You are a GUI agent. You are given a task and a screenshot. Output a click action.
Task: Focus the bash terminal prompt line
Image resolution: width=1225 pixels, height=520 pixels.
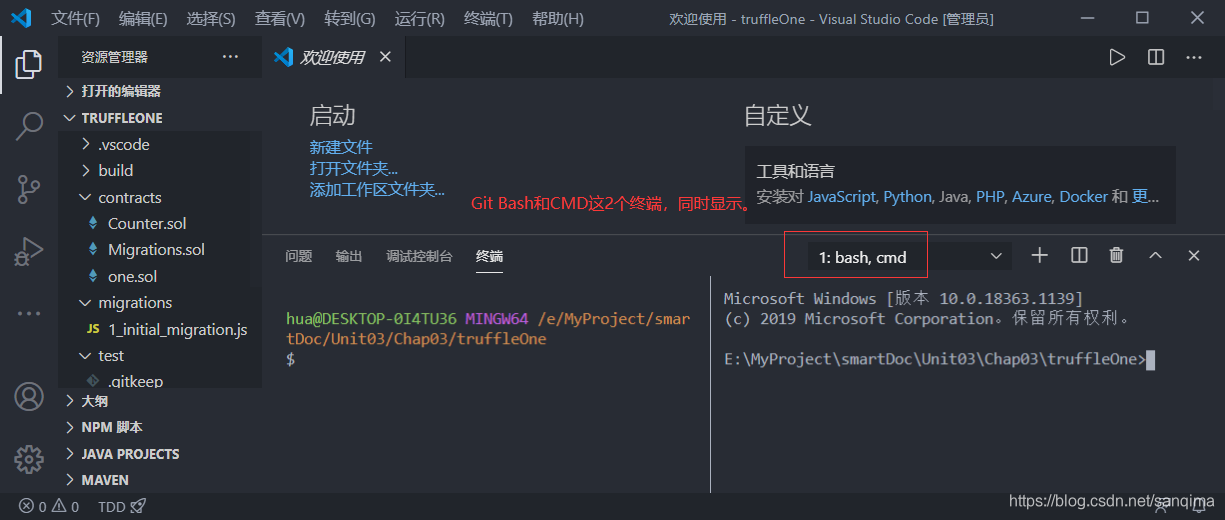[x=290, y=359]
